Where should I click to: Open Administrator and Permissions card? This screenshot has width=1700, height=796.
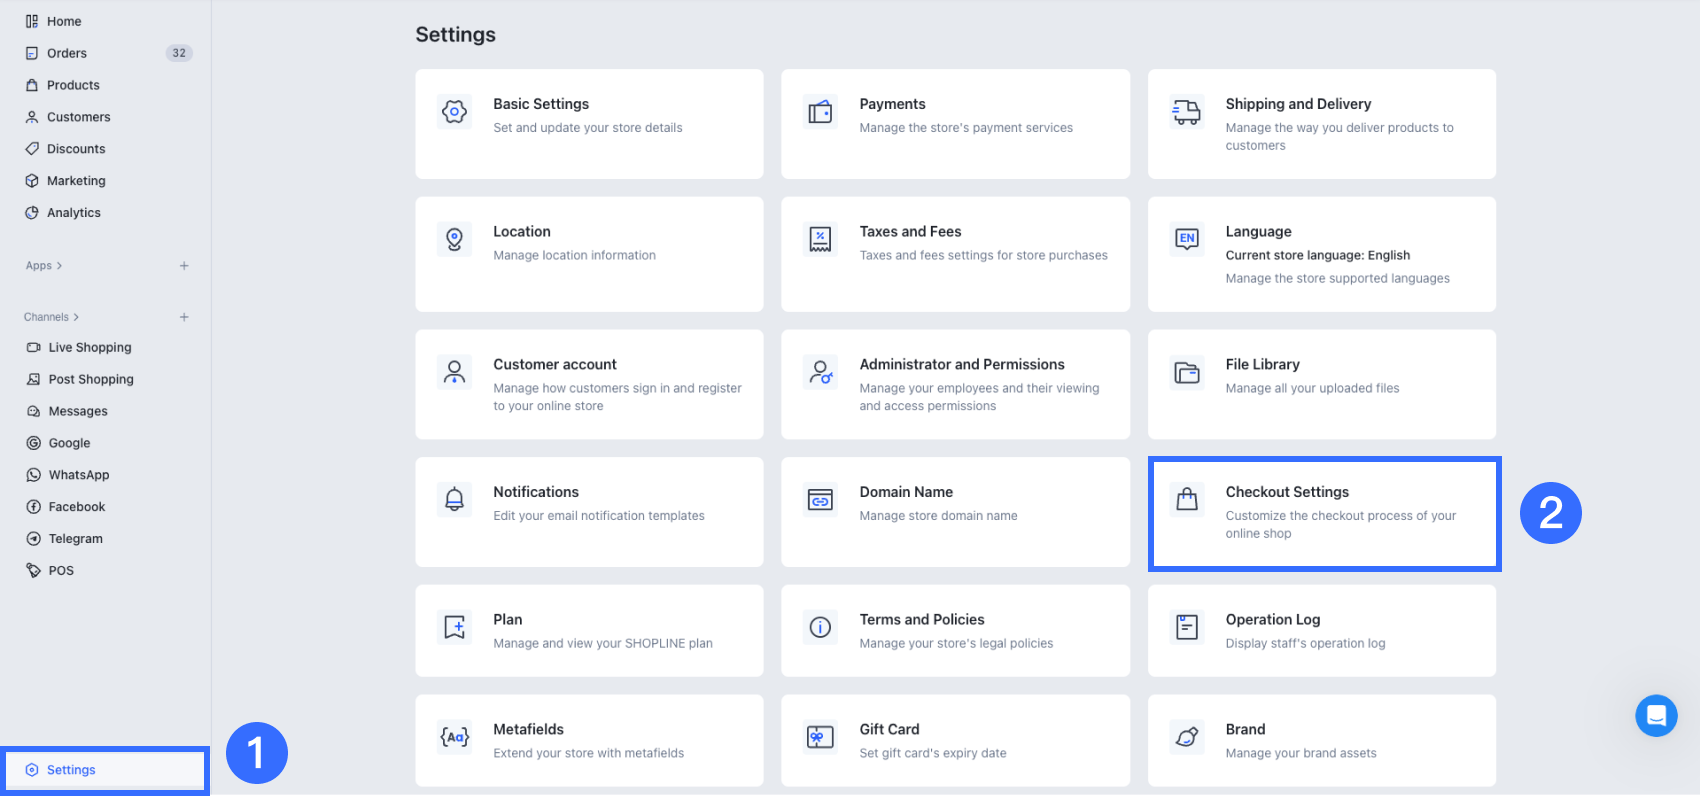pos(955,384)
